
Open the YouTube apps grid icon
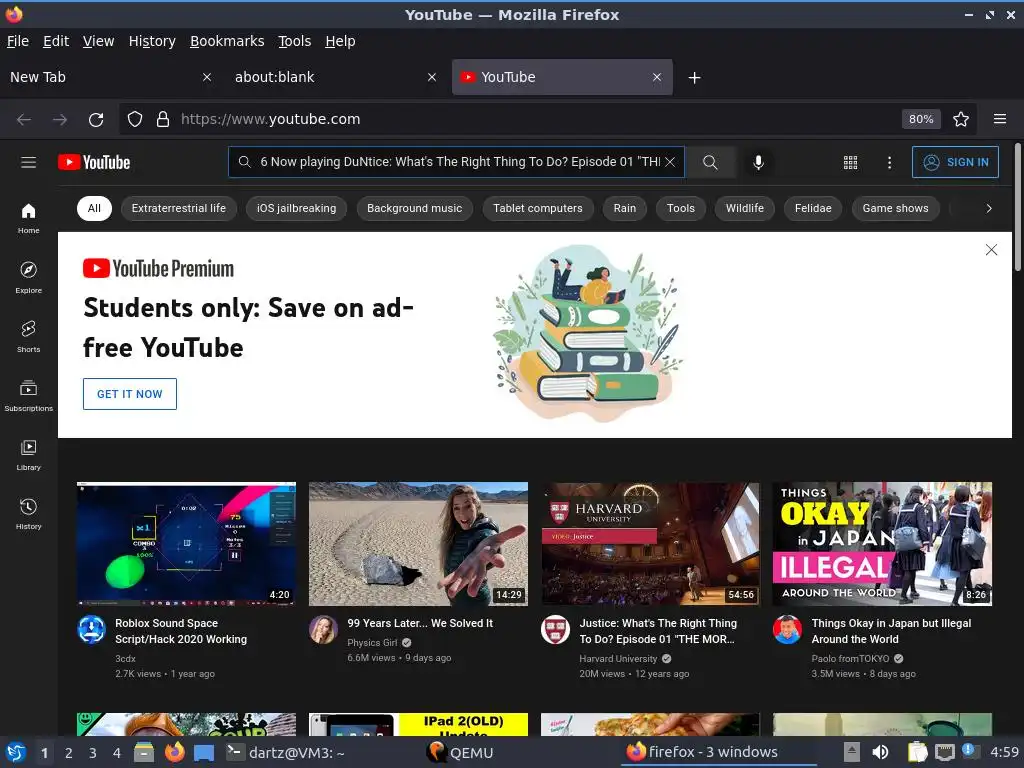850,162
